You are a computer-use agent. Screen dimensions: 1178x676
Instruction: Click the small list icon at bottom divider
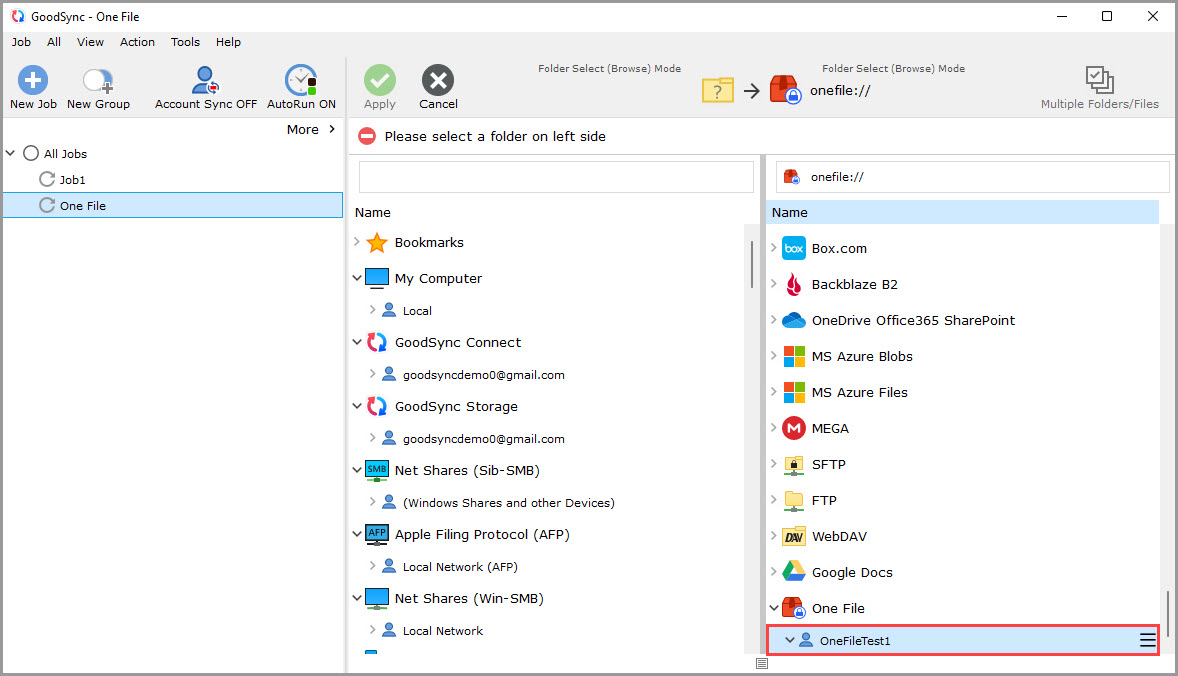[x=762, y=663]
